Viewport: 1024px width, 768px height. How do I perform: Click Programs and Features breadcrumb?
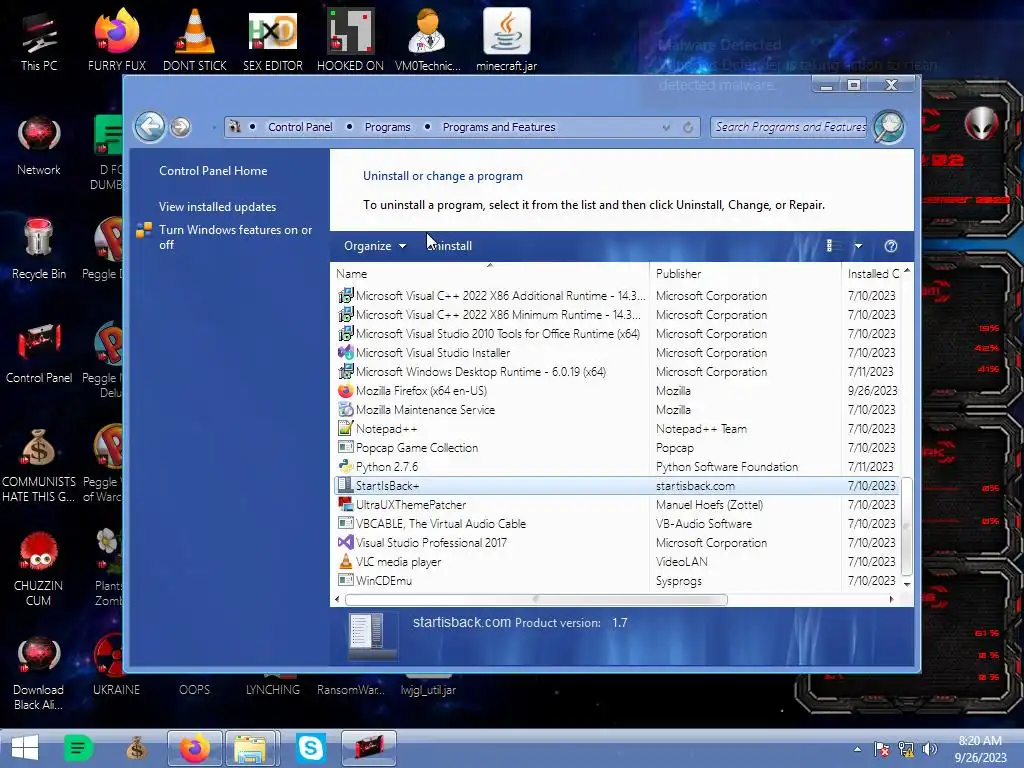click(499, 127)
